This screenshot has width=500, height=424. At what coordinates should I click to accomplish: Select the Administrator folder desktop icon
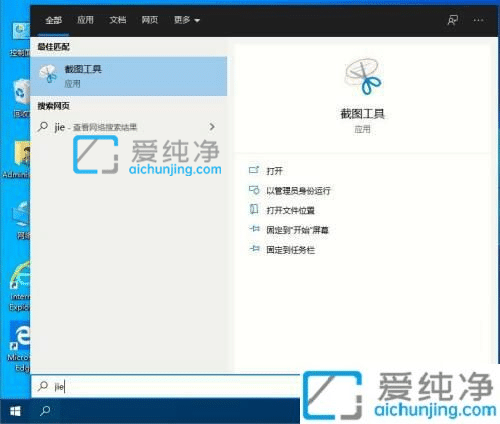17,159
